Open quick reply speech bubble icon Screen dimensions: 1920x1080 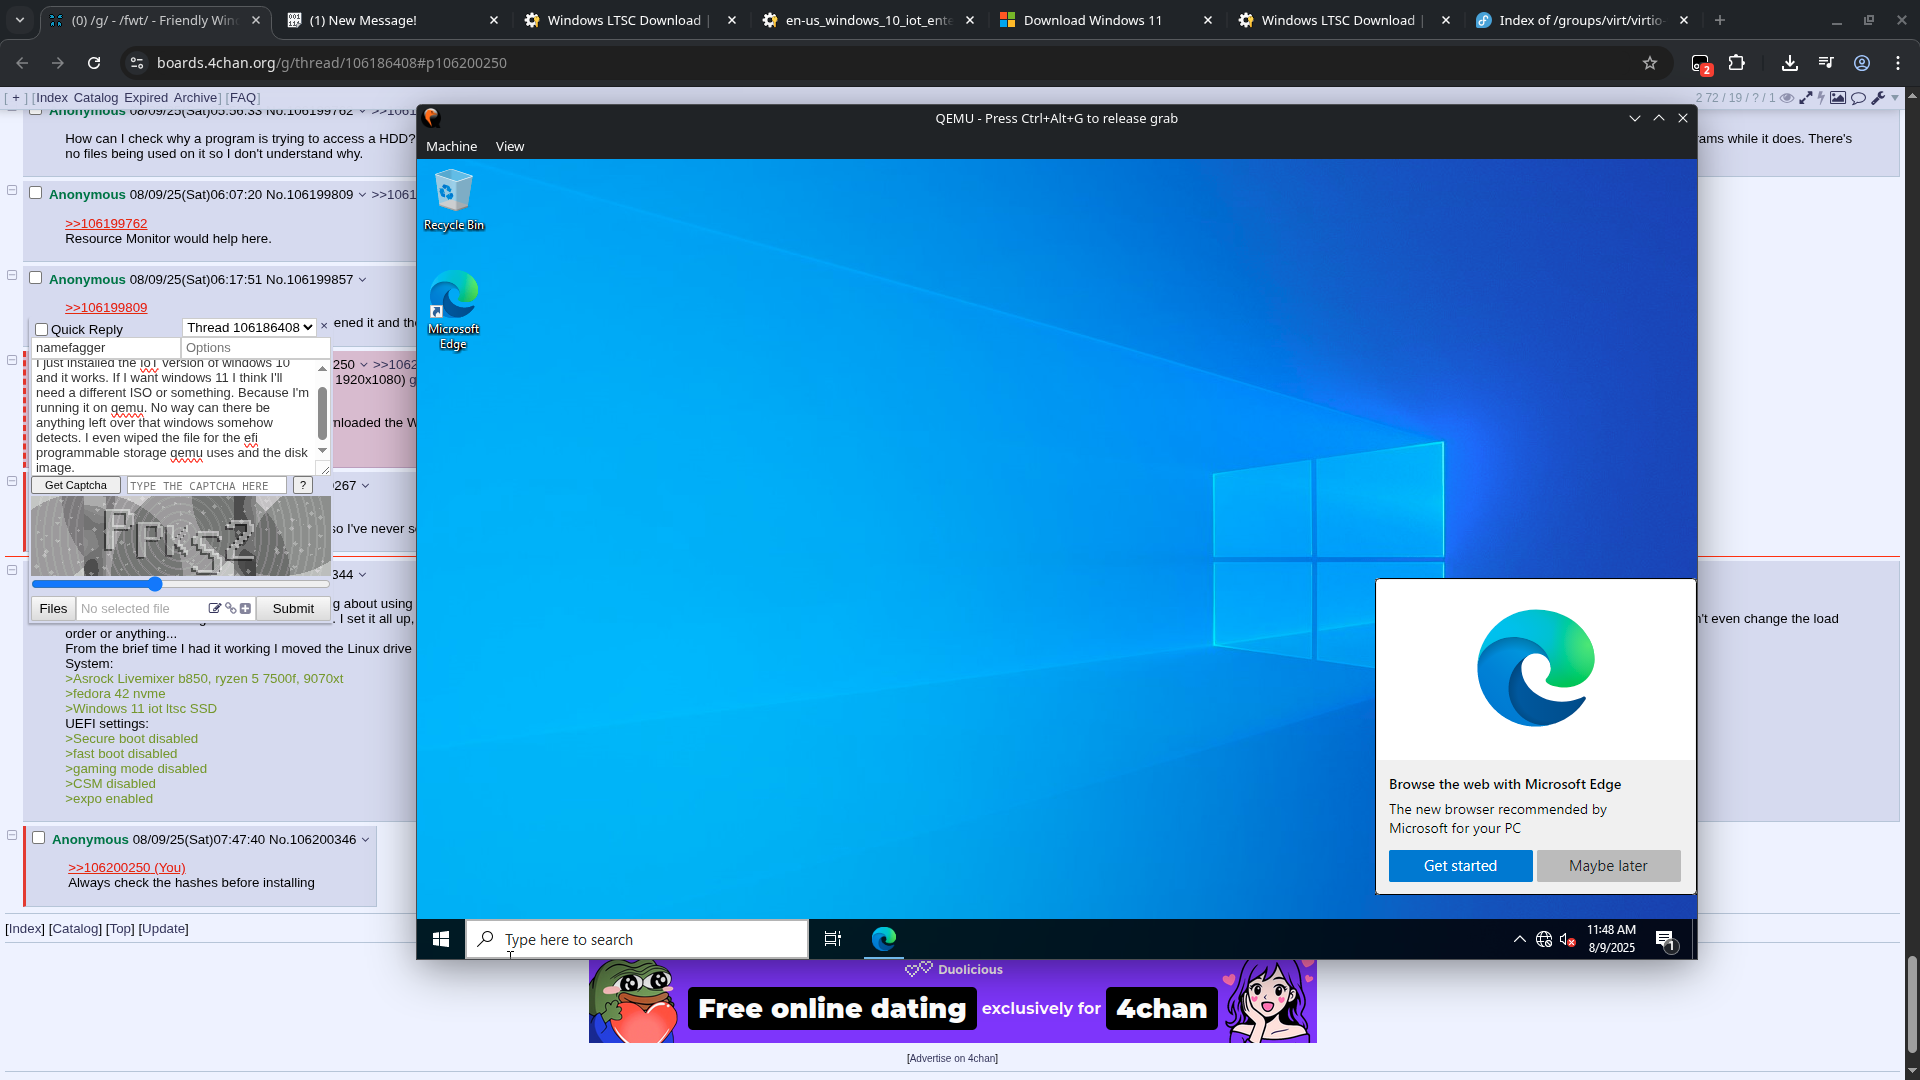tap(1858, 98)
